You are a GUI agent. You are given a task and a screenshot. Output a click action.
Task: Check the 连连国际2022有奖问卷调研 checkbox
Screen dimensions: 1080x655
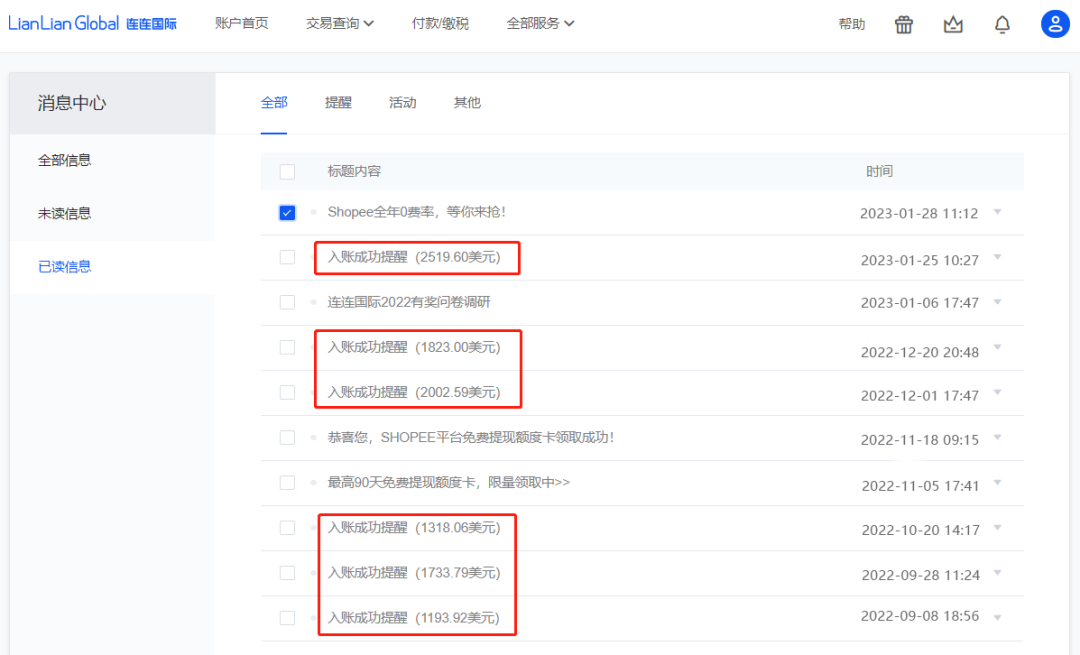click(287, 302)
